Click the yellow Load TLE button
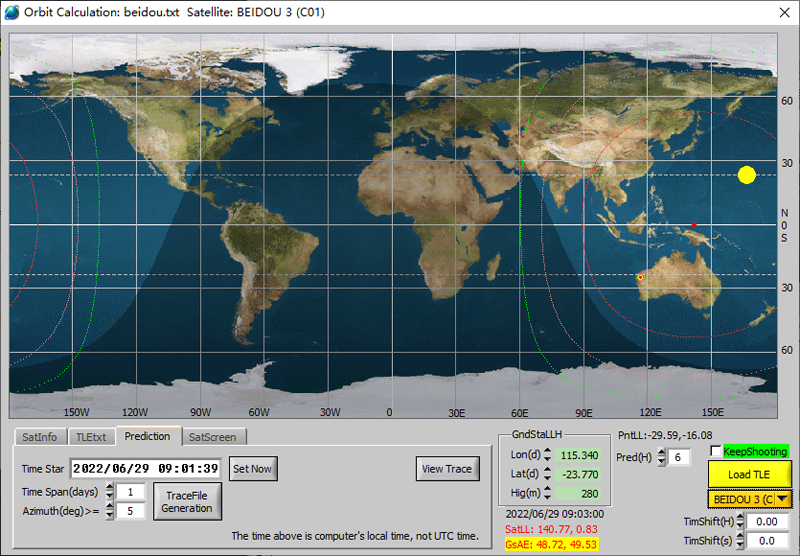 point(748,474)
